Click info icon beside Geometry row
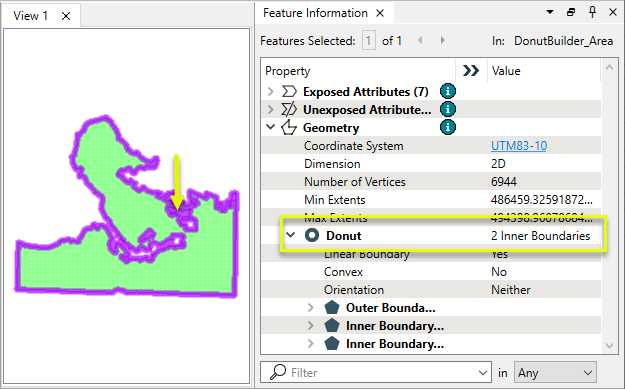Viewport: 625px width, 389px height. (x=448, y=127)
